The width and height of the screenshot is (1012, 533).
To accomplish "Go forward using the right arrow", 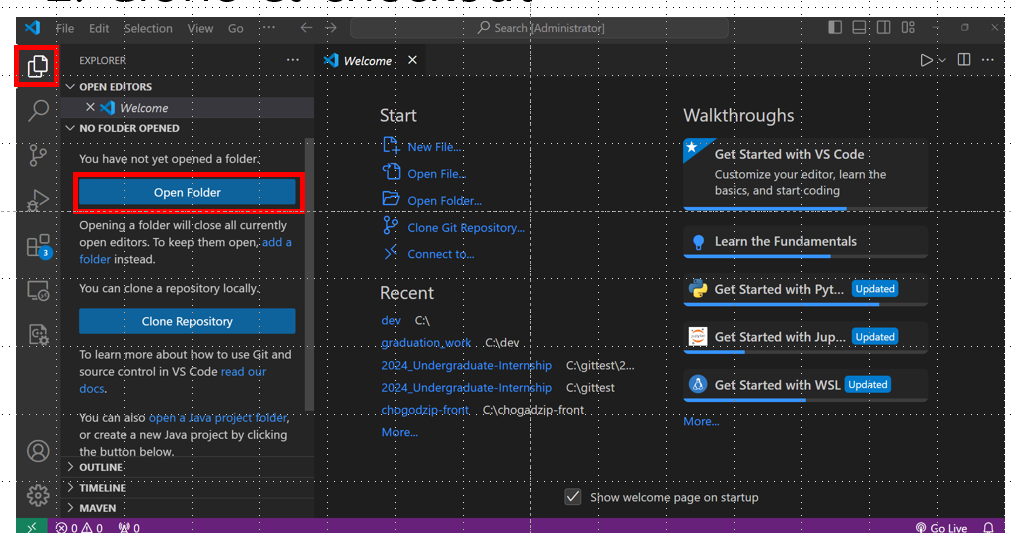I will [x=331, y=28].
